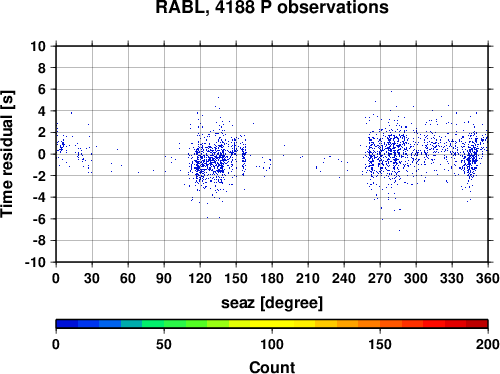Click the -10 tick label on y-axis
Screen dimensions: 500x374
[x=35, y=262]
